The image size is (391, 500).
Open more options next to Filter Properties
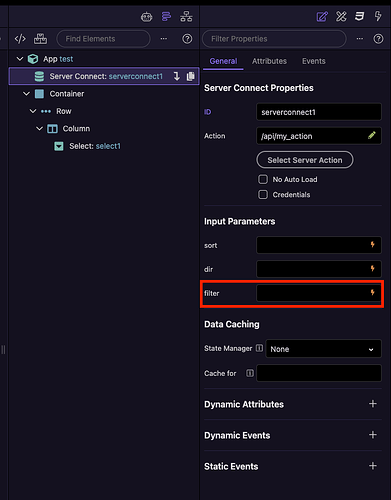360,39
